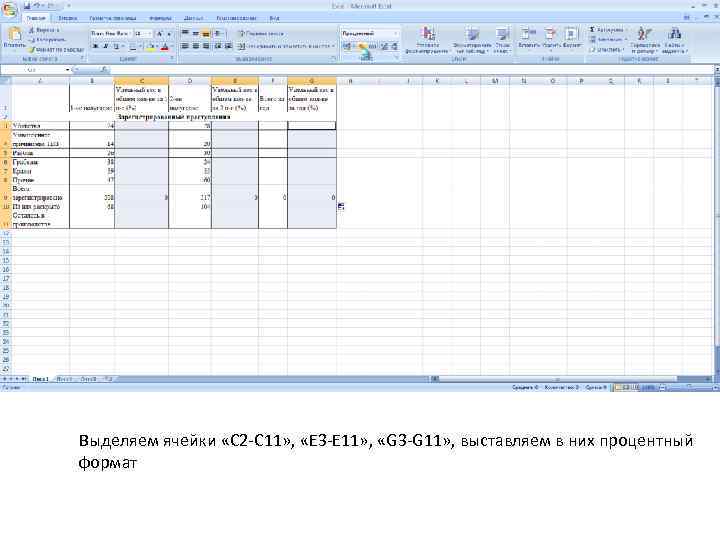Click the Clear eraser command
The image size is (720, 540).
[x=606, y=49]
